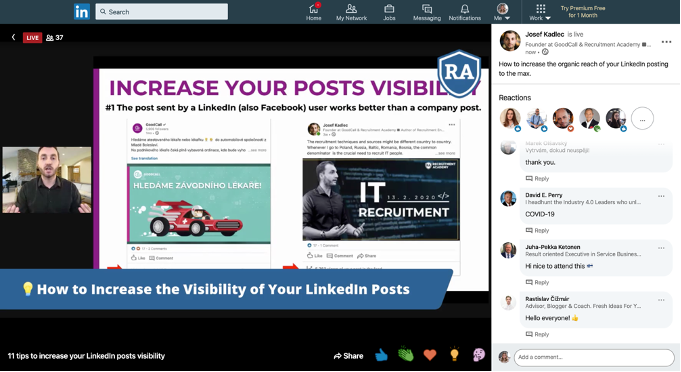Reply to Rastislav Čižmár's comment
681x372 pixels.
tap(538, 334)
